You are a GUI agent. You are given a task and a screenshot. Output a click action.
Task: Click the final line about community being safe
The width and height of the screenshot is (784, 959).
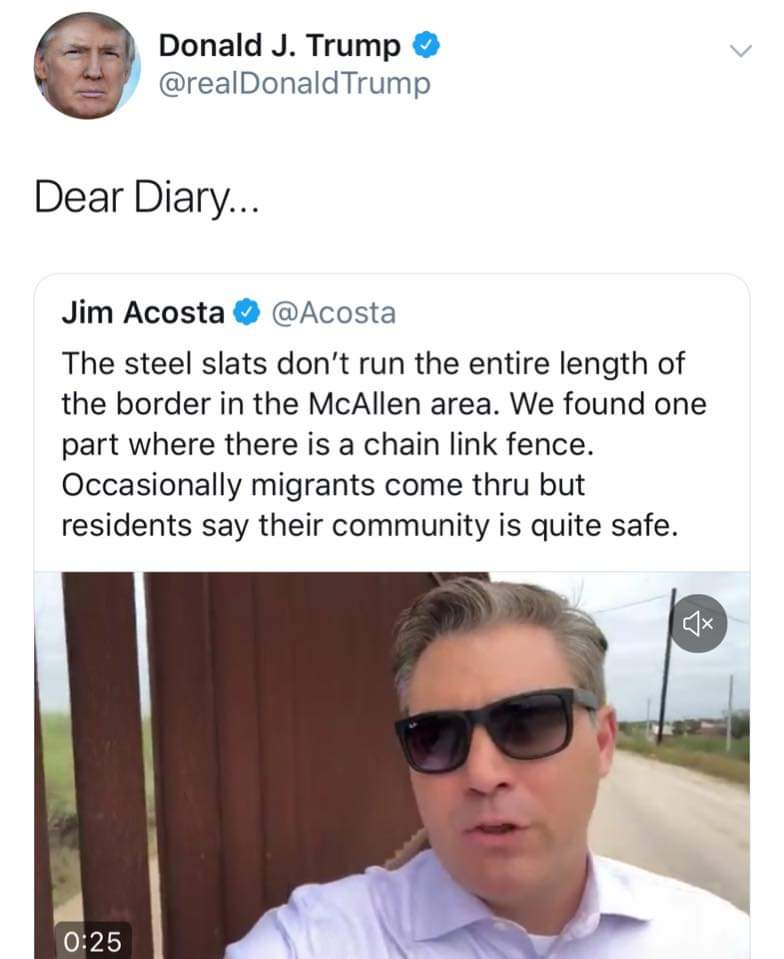pyautogui.click(x=369, y=525)
